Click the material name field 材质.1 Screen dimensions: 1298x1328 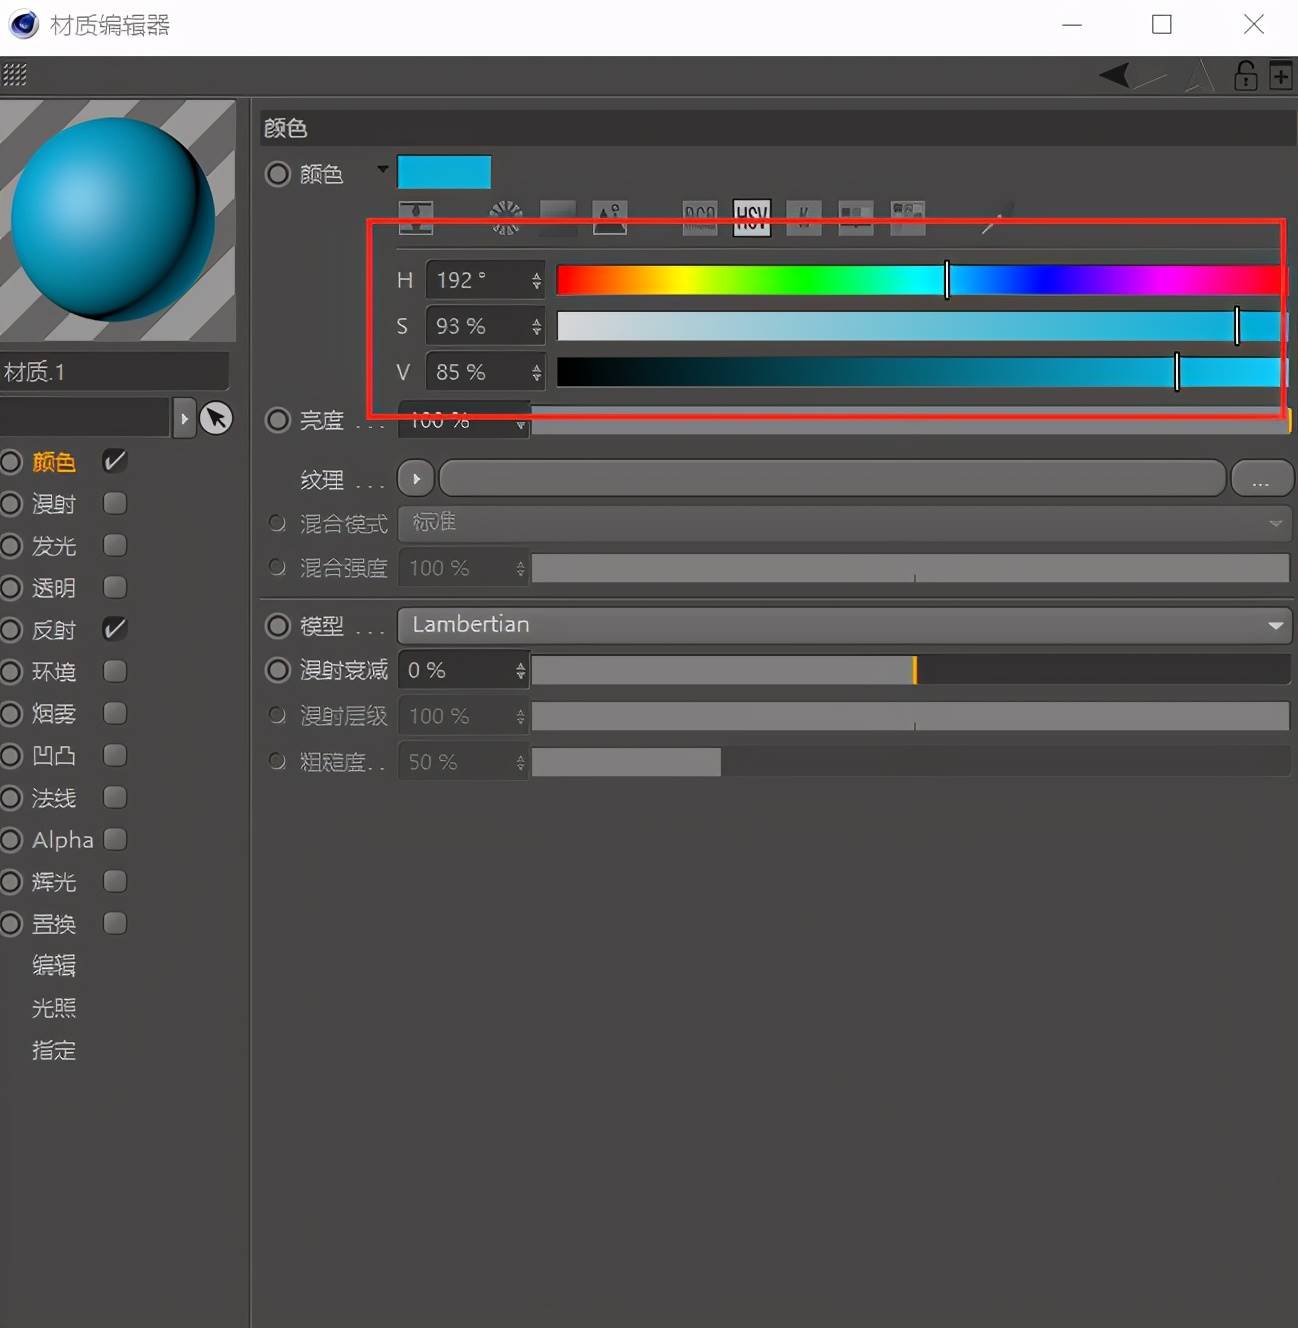[x=114, y=372]
